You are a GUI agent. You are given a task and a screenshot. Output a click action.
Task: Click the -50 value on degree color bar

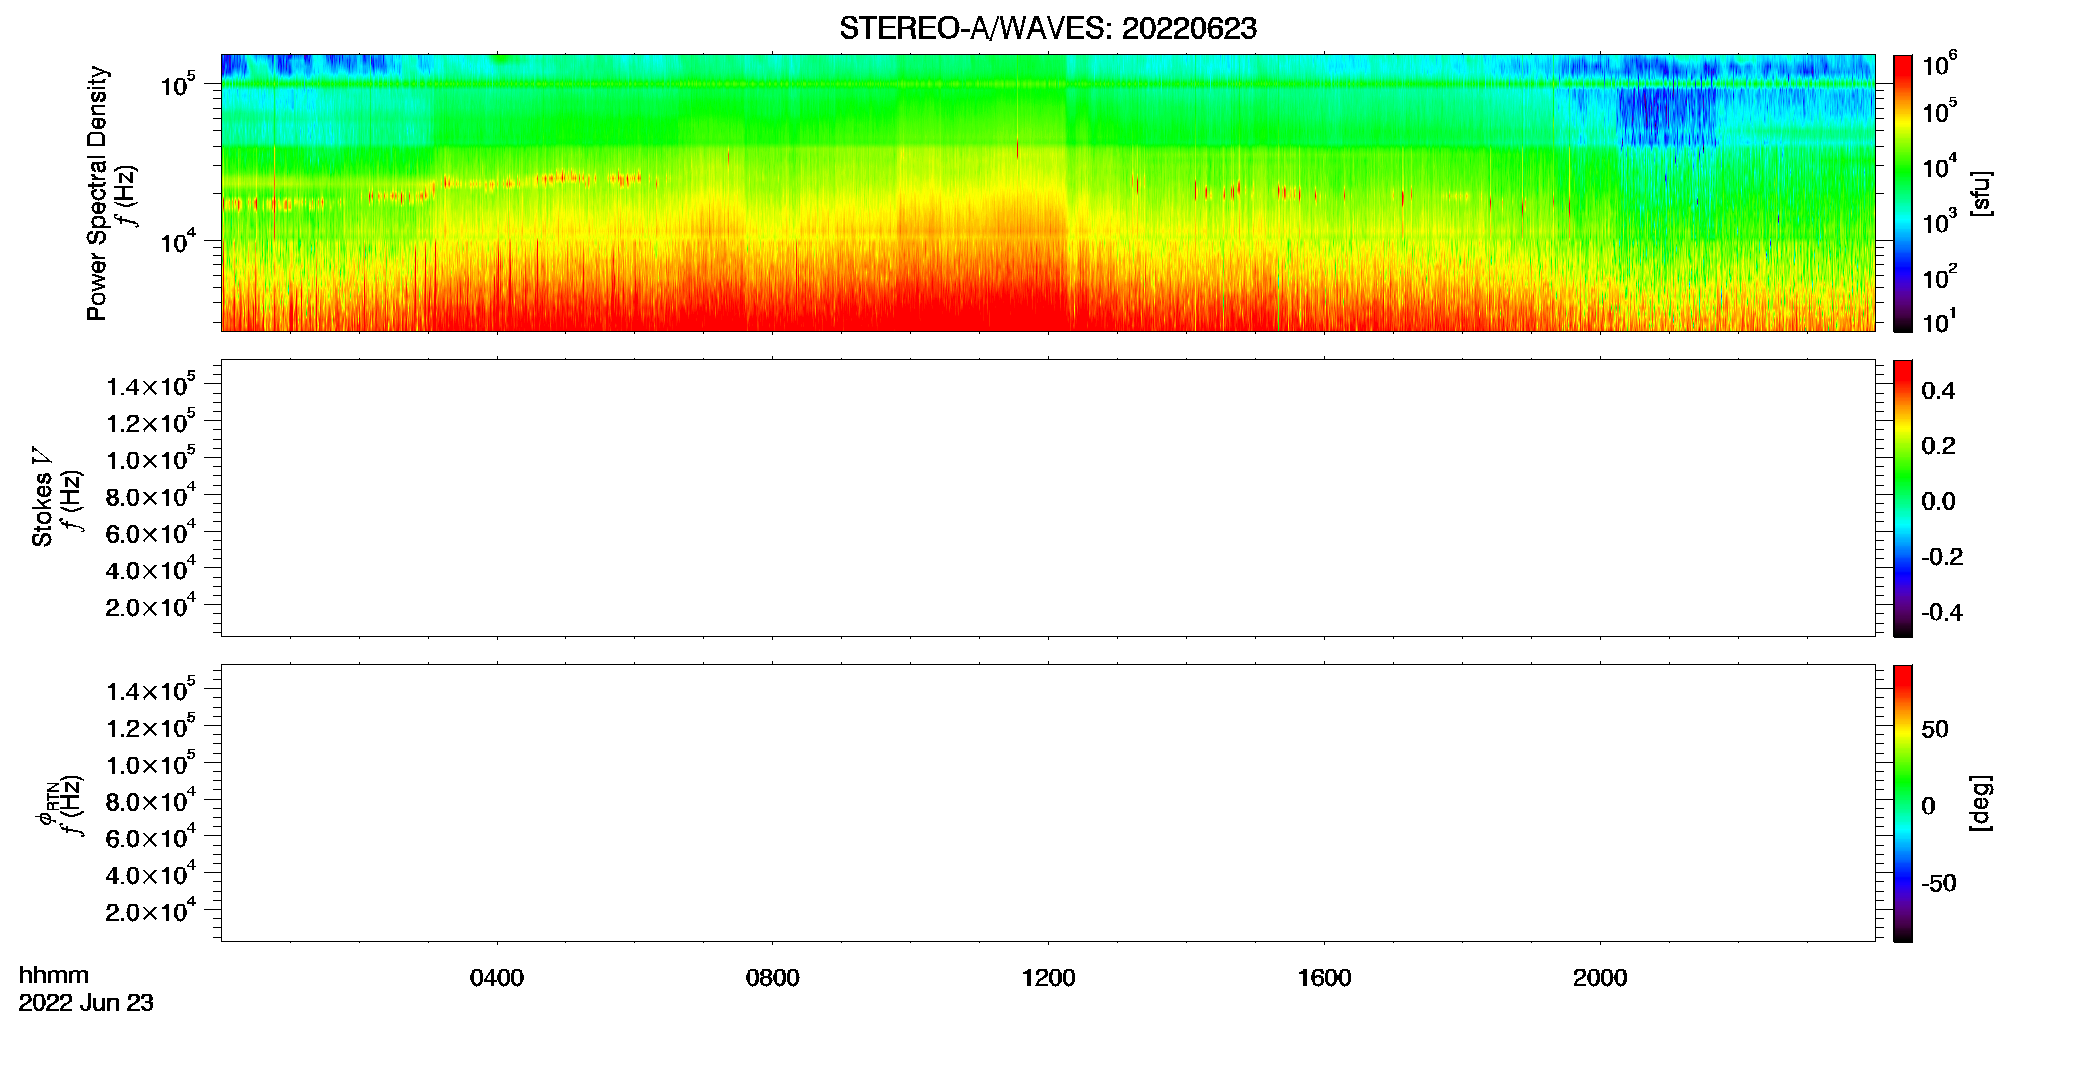(x=1938, y=884)
